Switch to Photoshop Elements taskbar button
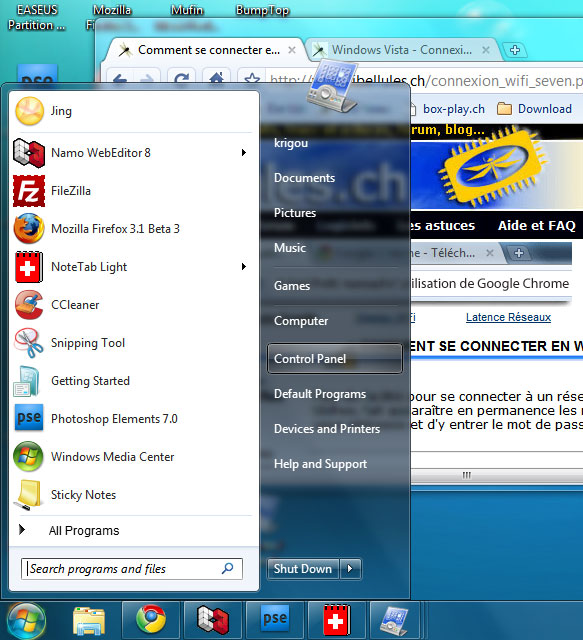The image size is (583, 640). (x=275, y=621)
